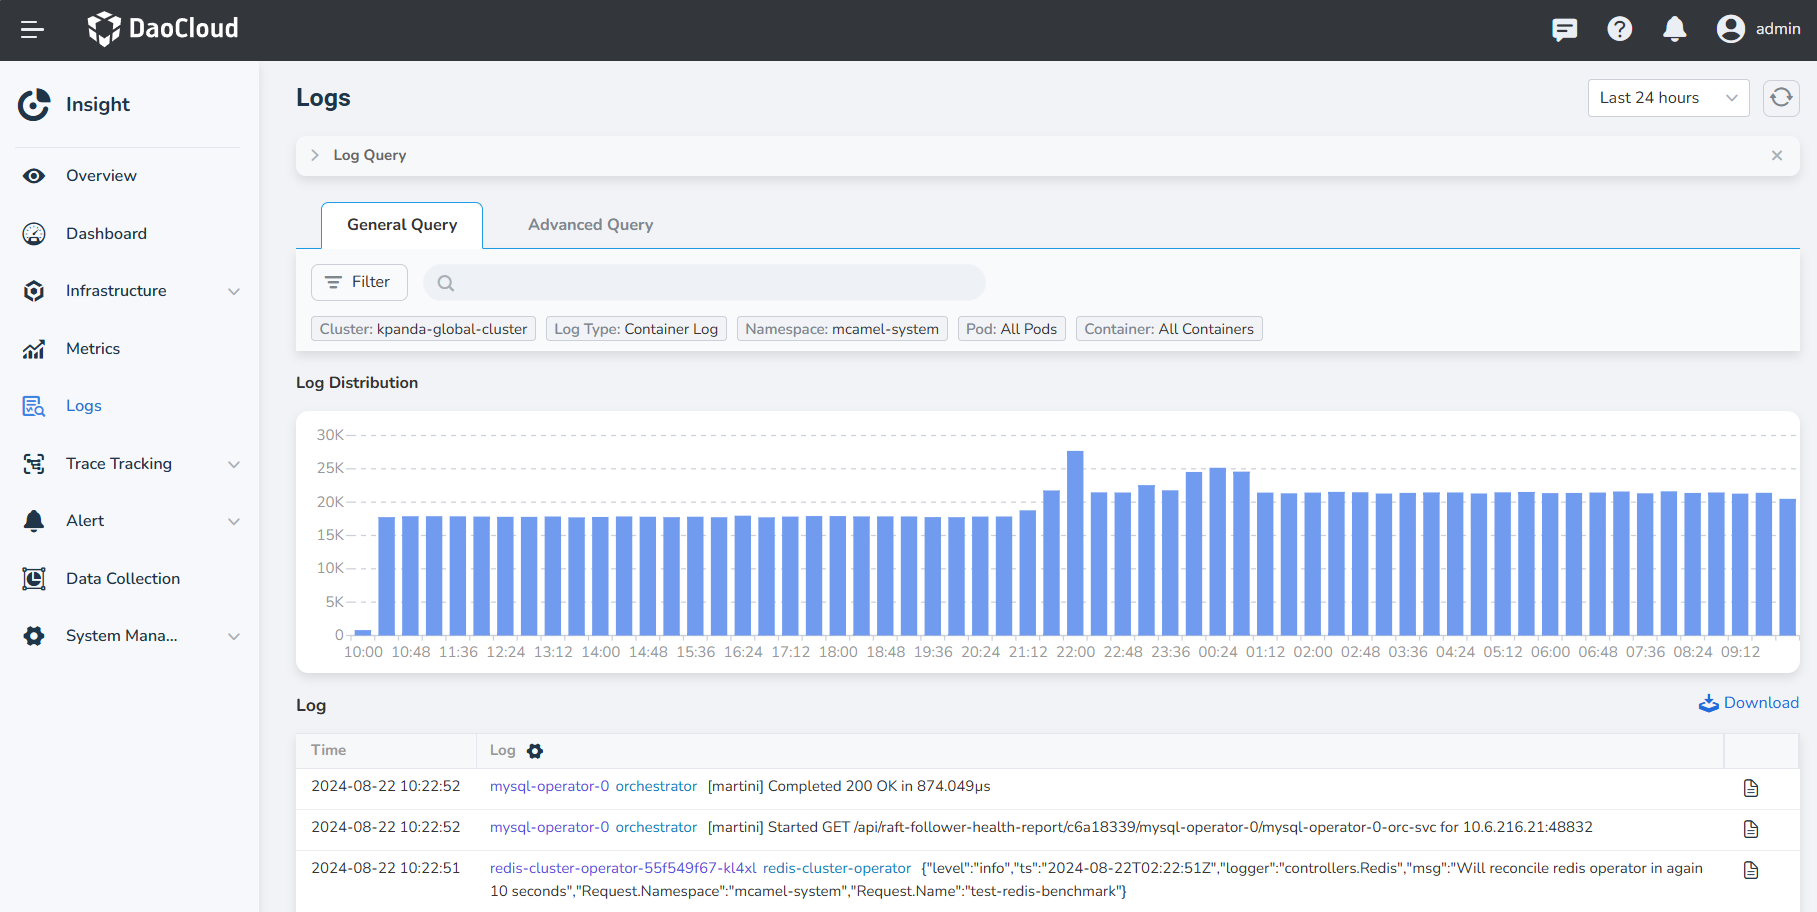
Task: Click the refresh logs icon
Action: [1781, 98]
